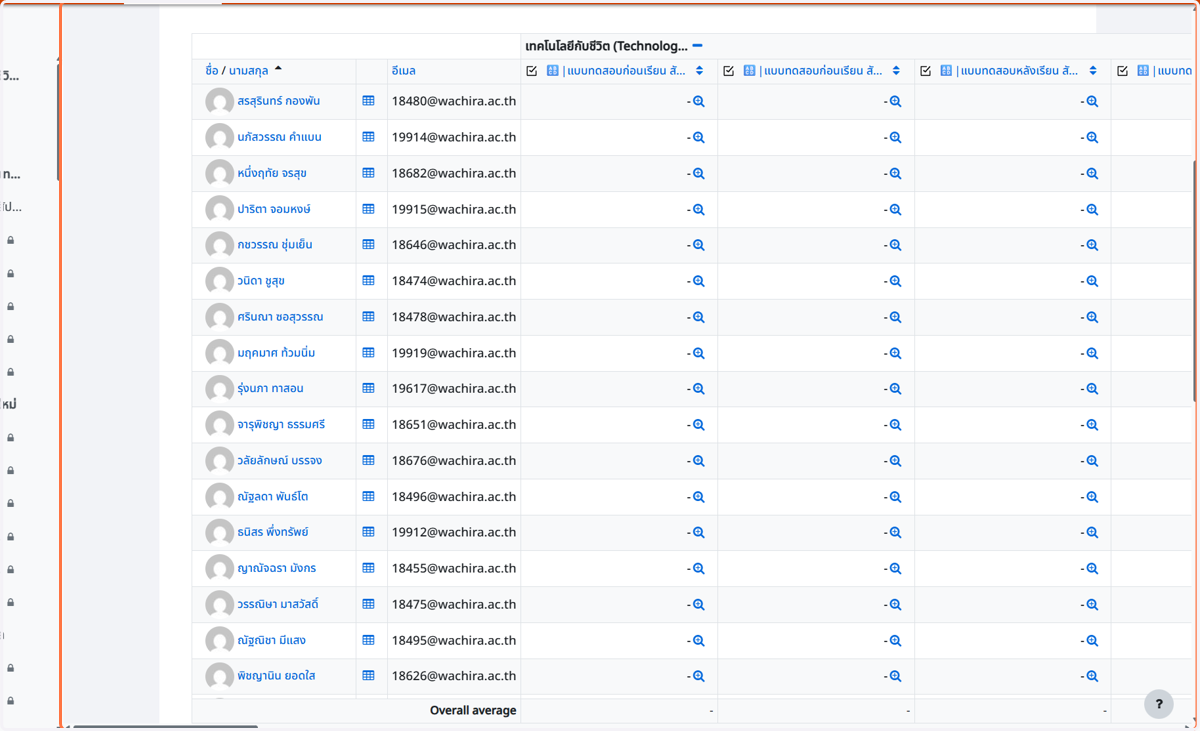Open profile of ศรินณา ชอสุวรรณ
The image size is (1200, 731).
pyautogui.click(x=281, y=317)
